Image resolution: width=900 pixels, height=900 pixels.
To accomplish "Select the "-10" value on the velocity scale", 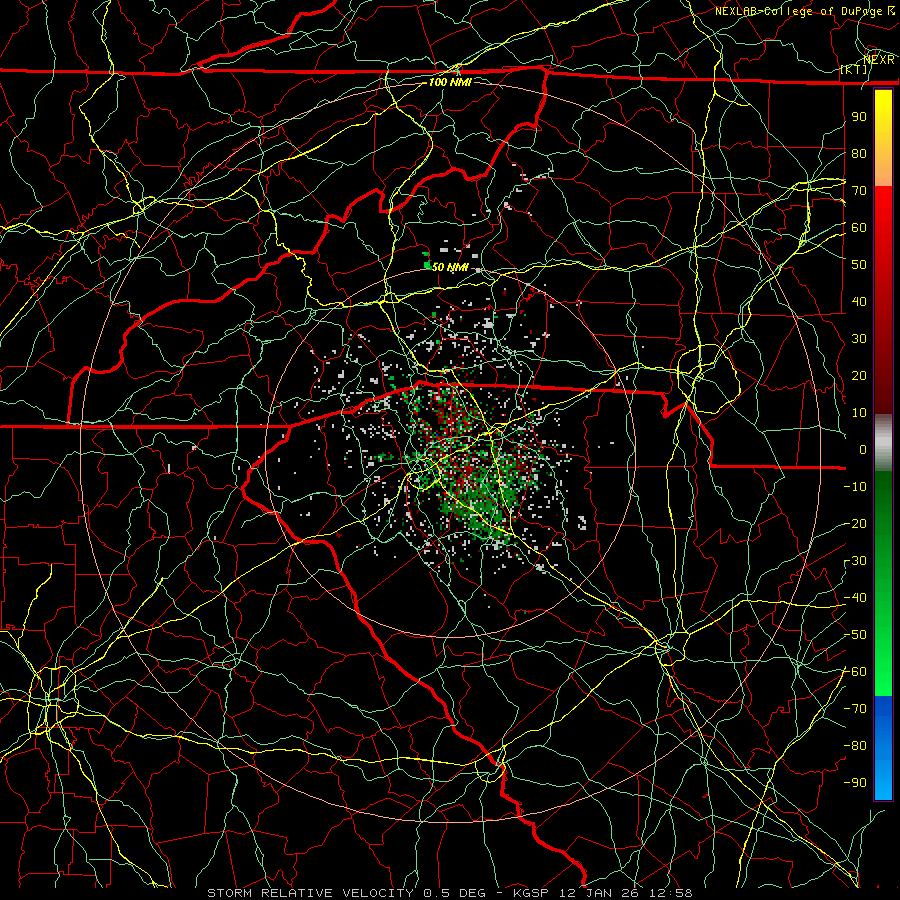I will [x=855, y=487].
